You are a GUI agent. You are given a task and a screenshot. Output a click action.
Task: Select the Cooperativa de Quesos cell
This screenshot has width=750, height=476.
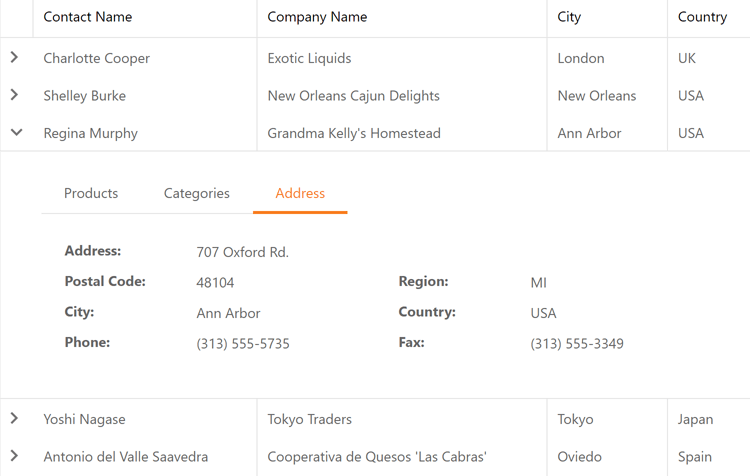(377, 457)
